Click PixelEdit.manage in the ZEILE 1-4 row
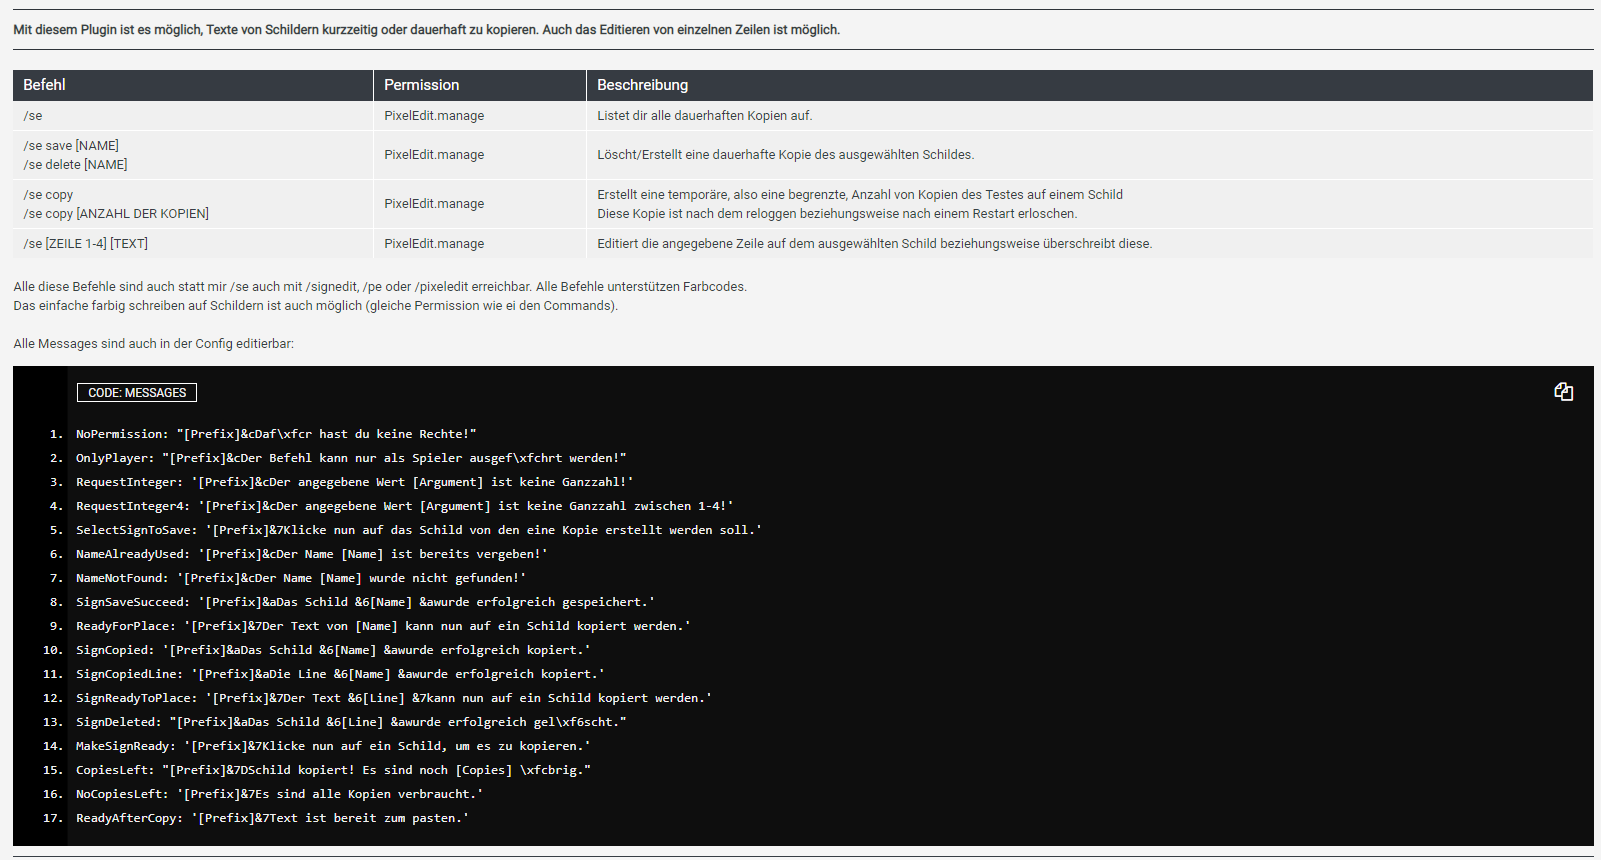Viewport: 1601px width, 860px height. pyautogui.click(x=434, y=244)
